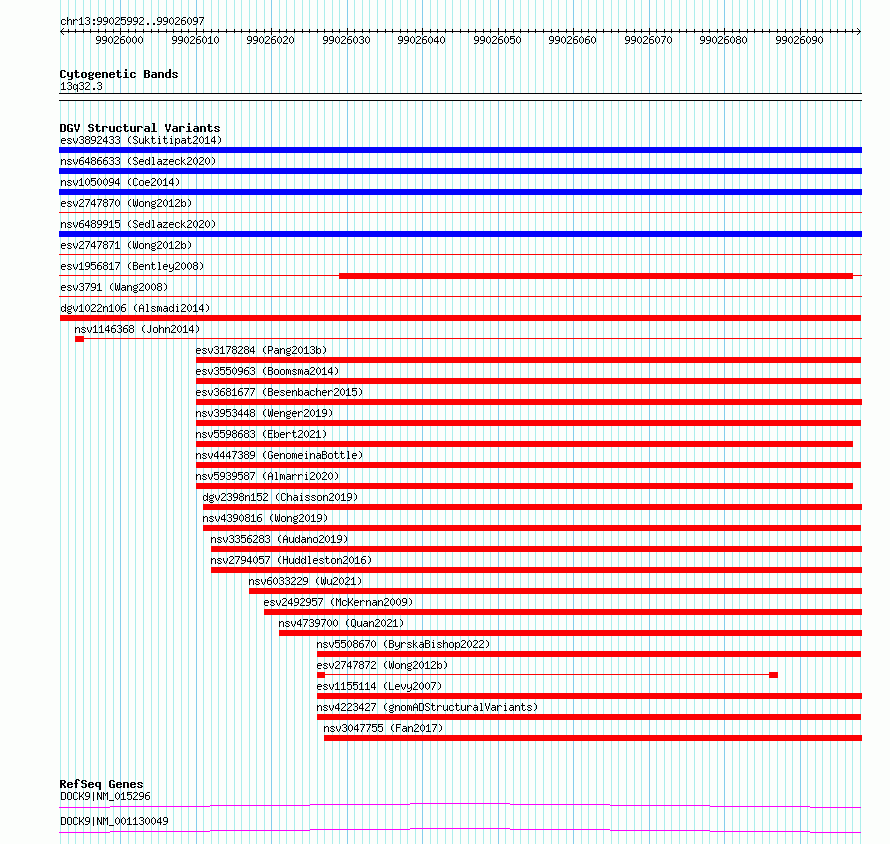890x844 pixels.
Task: Click the Cytogenetic Bands track heading
Action: pyautogui.click(x=119, y=74)
